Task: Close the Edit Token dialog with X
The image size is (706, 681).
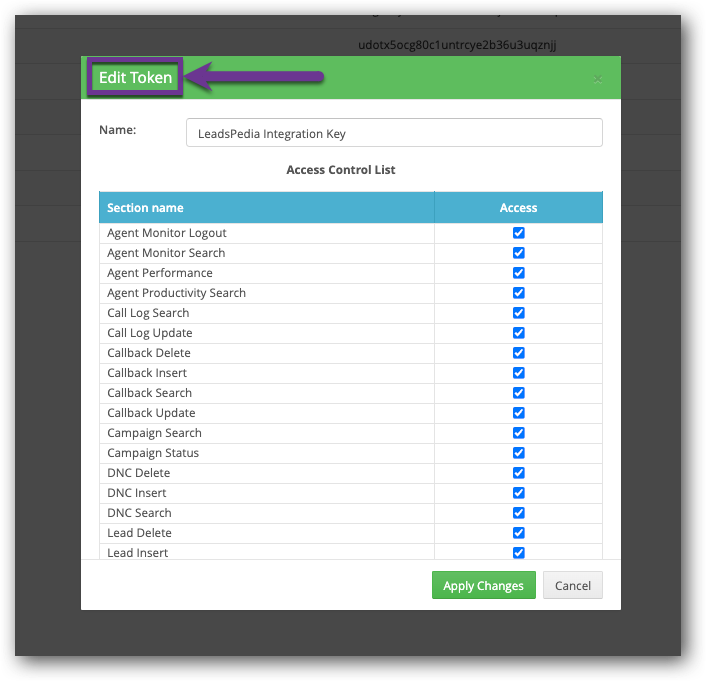Action: click(597, 79)
